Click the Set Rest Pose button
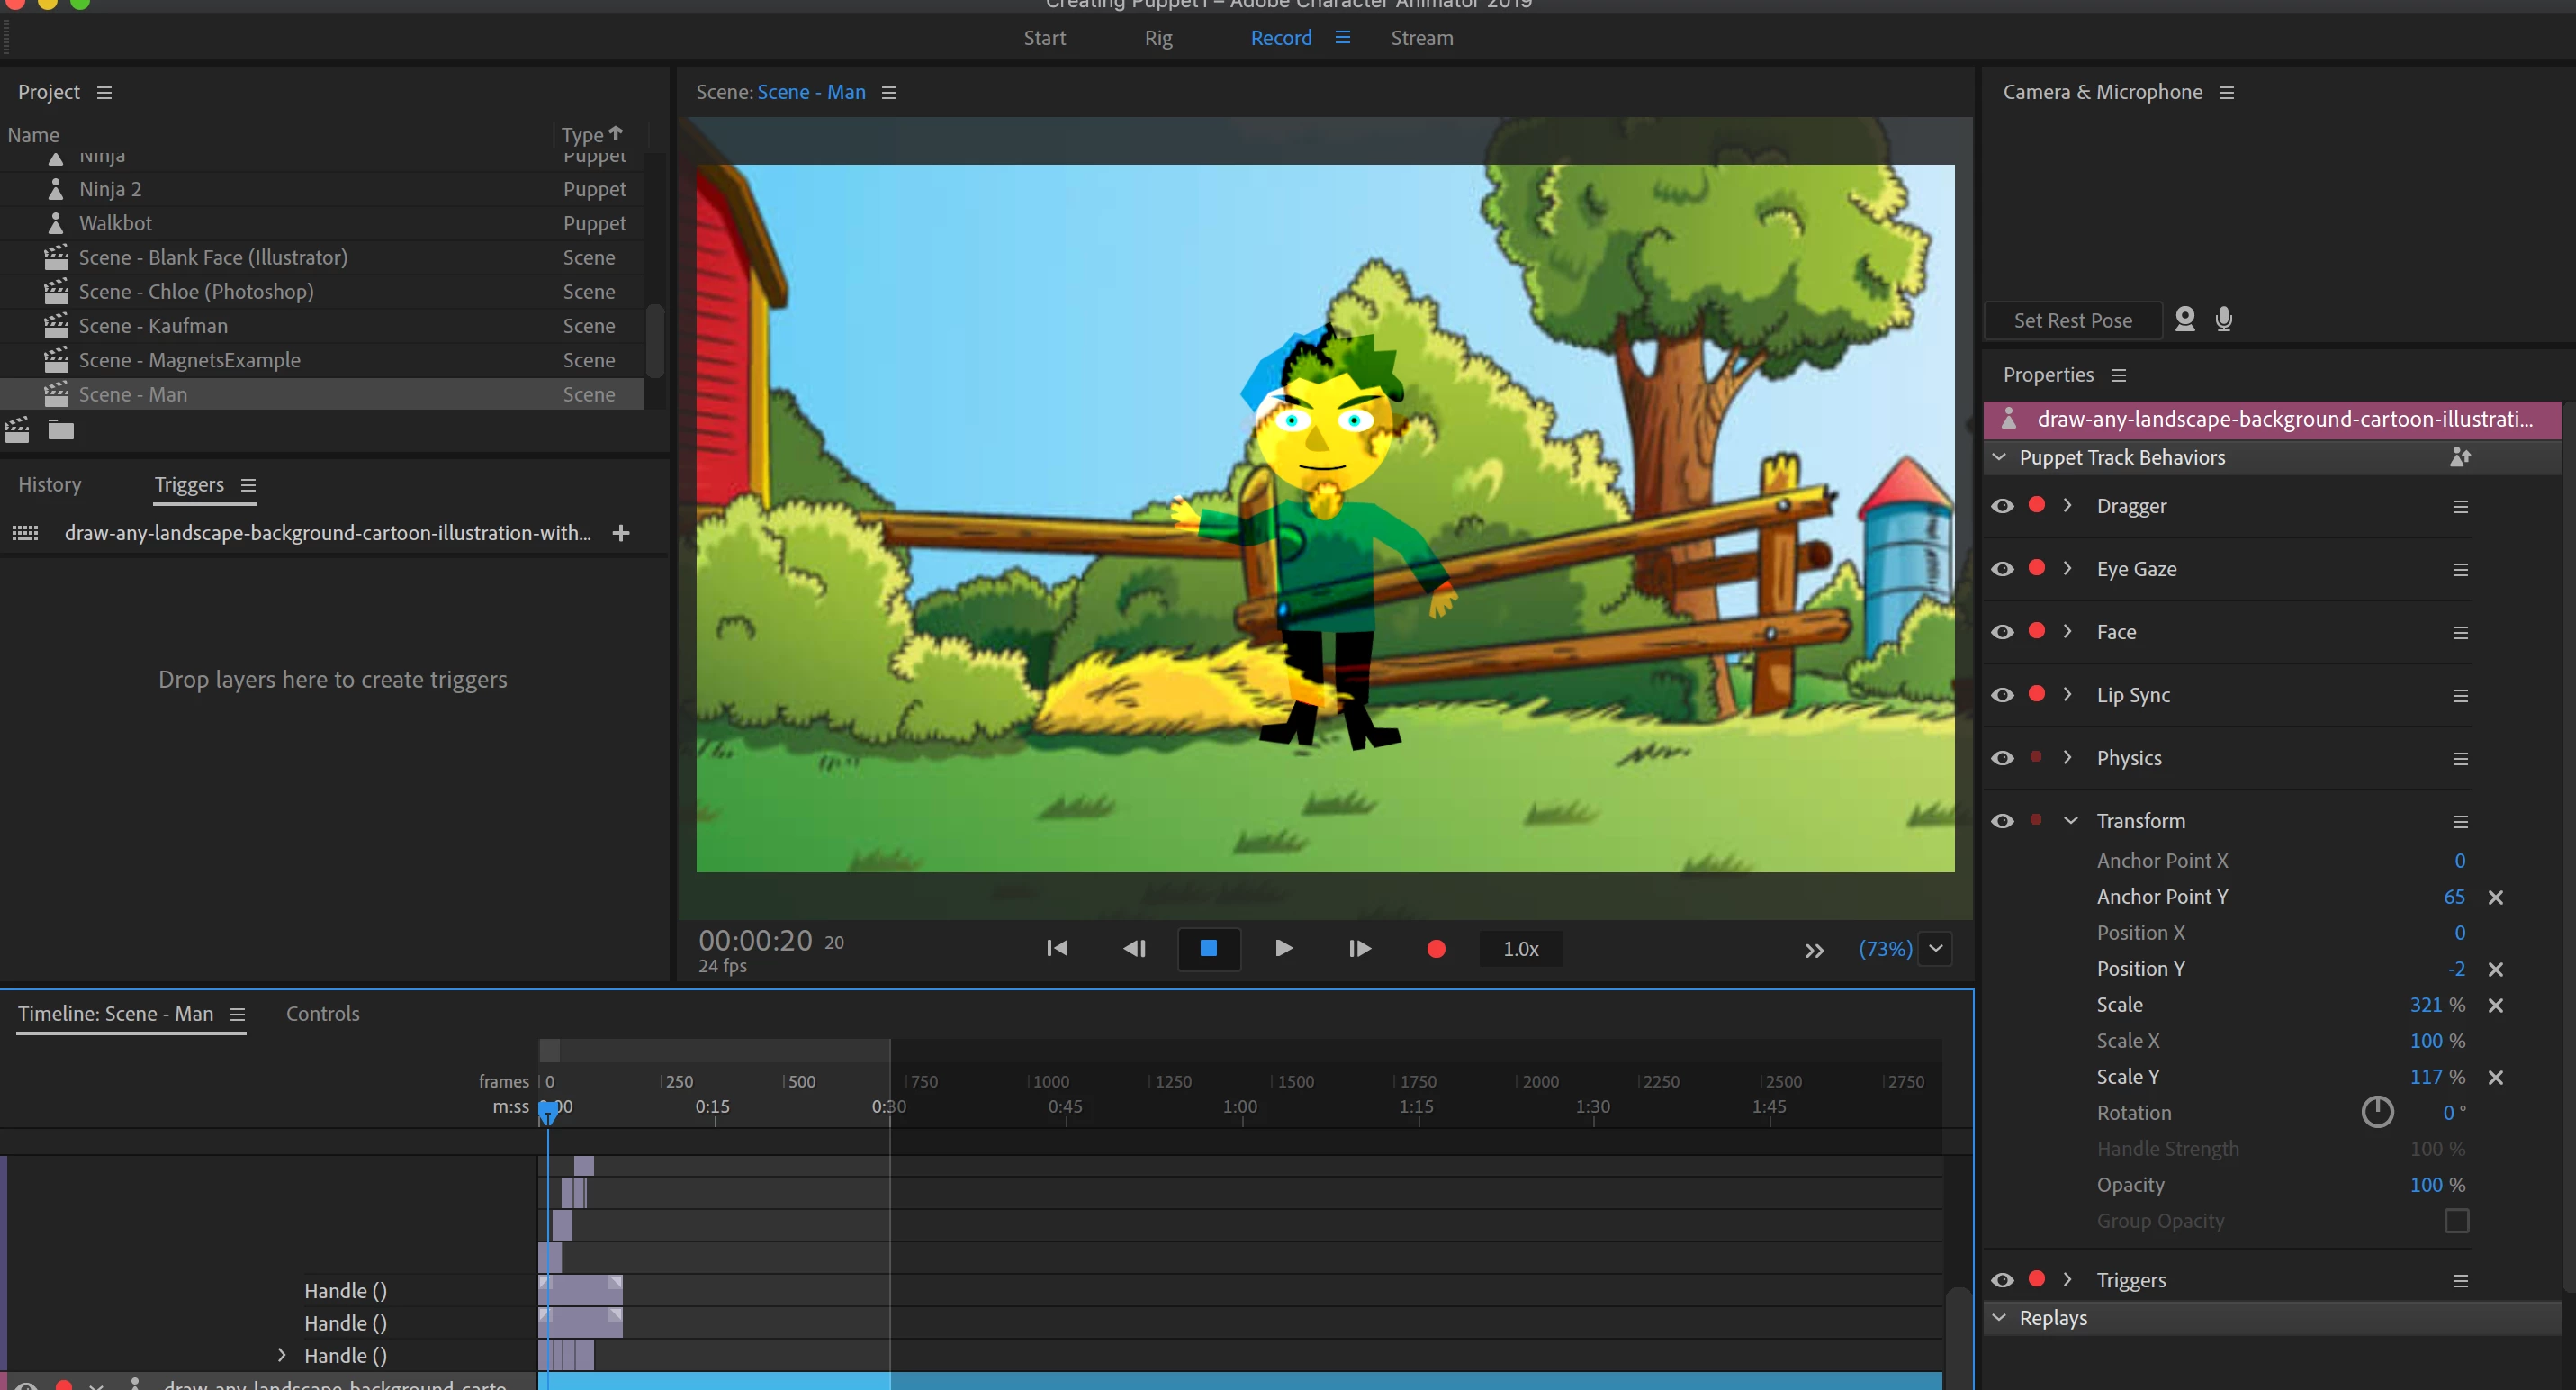The width and height of the screenshot is (2576, 1390). pos(2073,320)
